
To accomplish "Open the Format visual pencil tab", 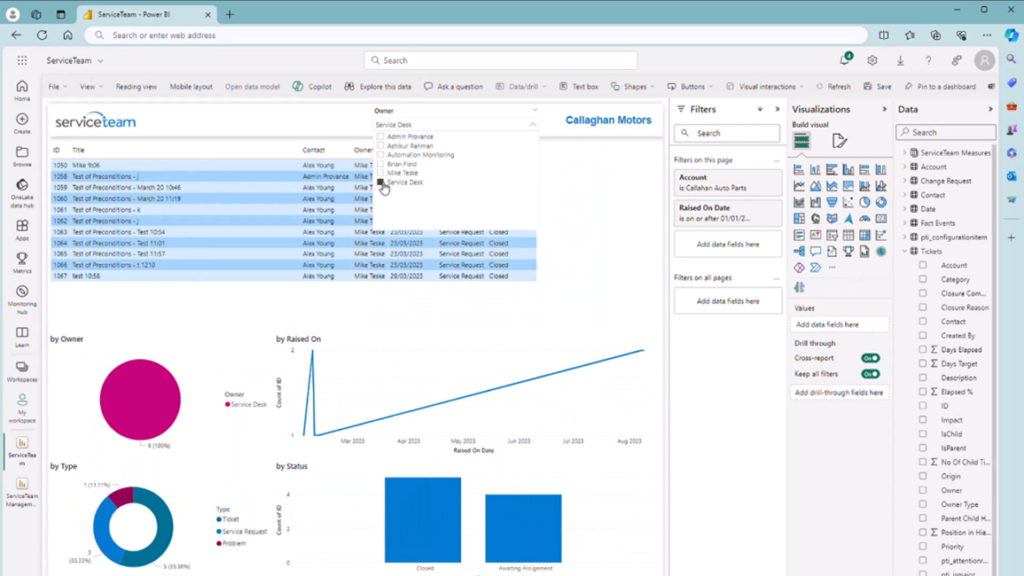I will point(839,140).
